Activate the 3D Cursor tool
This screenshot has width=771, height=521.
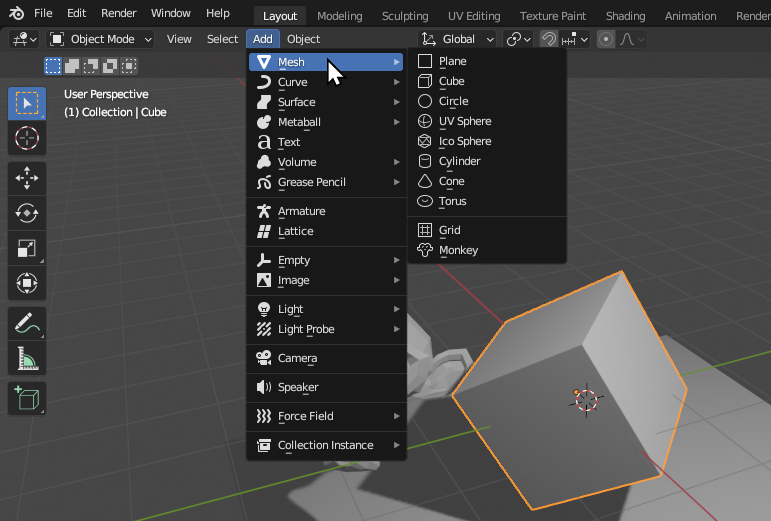[27, 139]
